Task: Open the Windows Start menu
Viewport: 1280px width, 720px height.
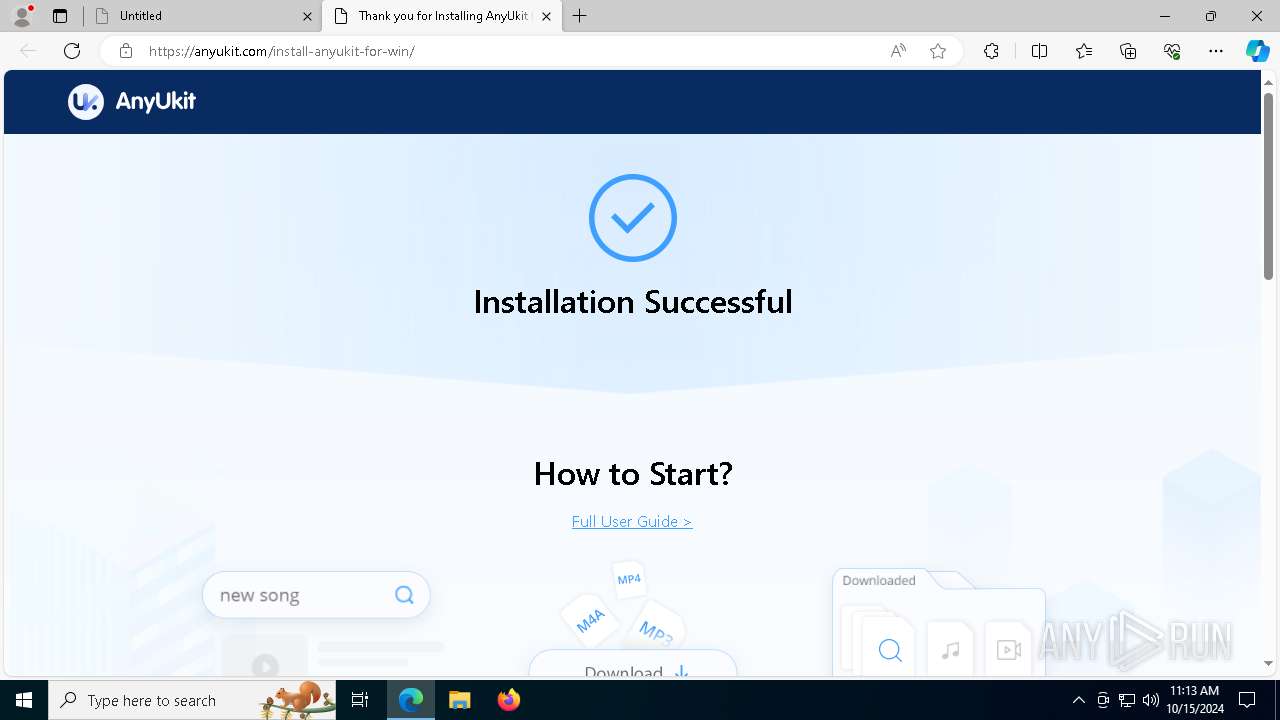Action: pyautogui.click(x=24, y=700)
